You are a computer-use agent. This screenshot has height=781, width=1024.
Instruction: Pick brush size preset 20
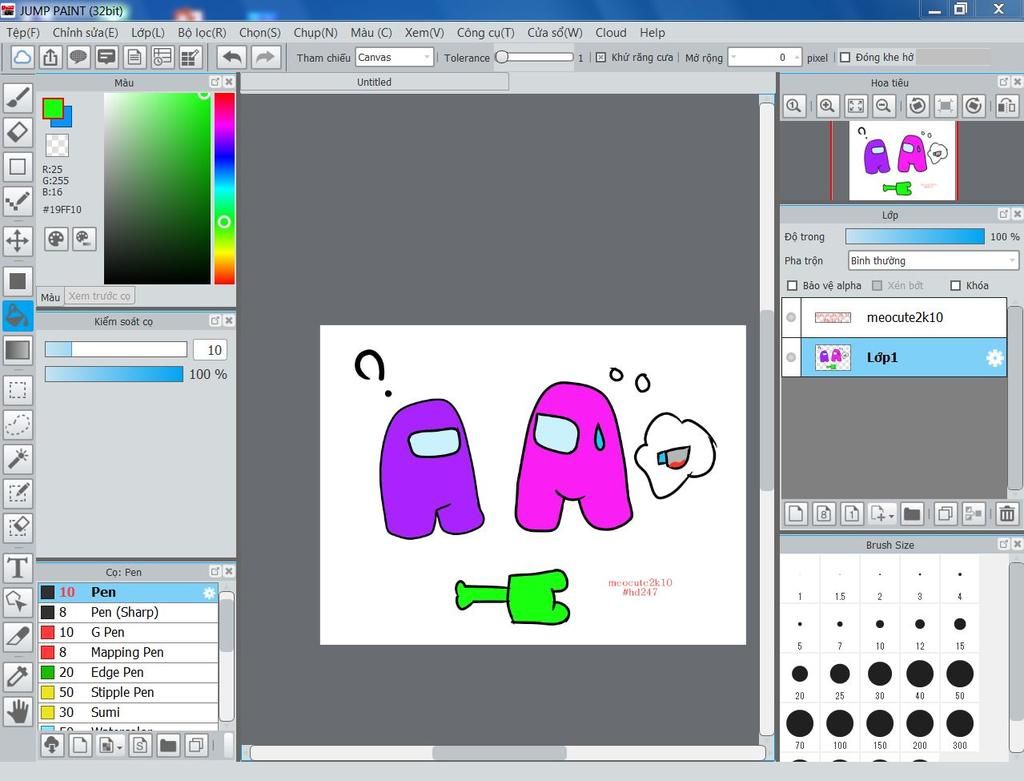800,679
